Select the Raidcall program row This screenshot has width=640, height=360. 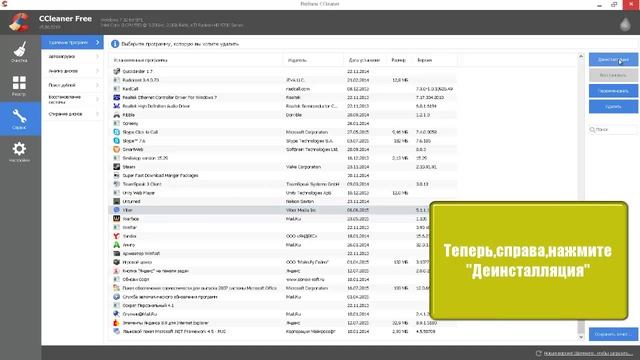coord(284,89)
